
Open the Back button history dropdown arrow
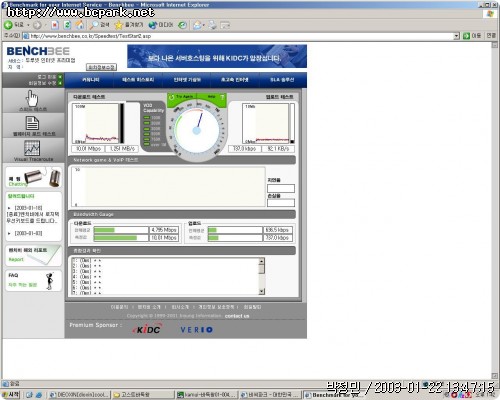click(x=28, y=25)
